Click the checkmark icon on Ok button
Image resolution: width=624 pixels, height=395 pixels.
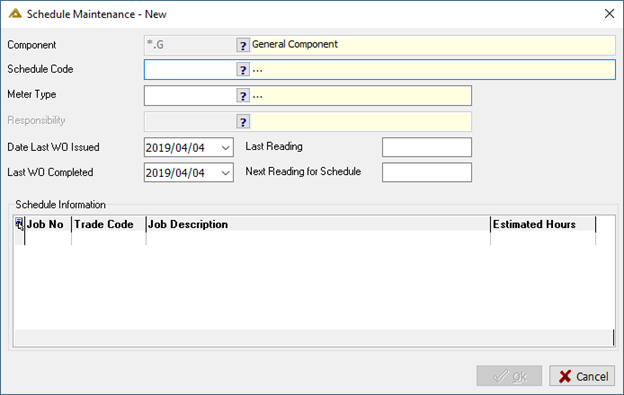point(500,376)
